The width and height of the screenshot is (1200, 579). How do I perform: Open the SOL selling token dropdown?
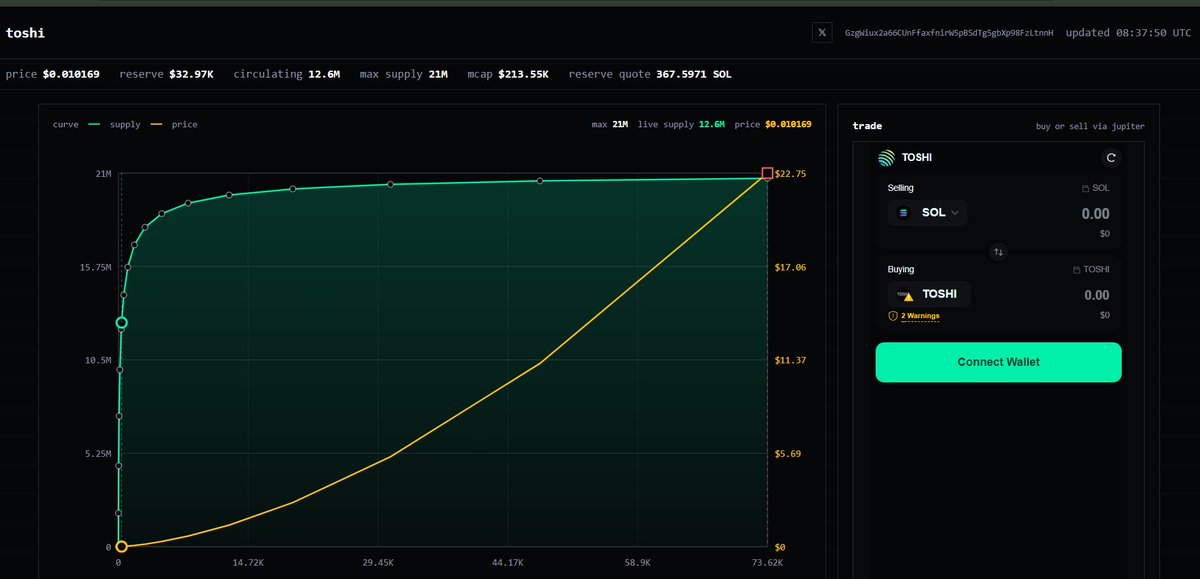(x=927, y=212)
